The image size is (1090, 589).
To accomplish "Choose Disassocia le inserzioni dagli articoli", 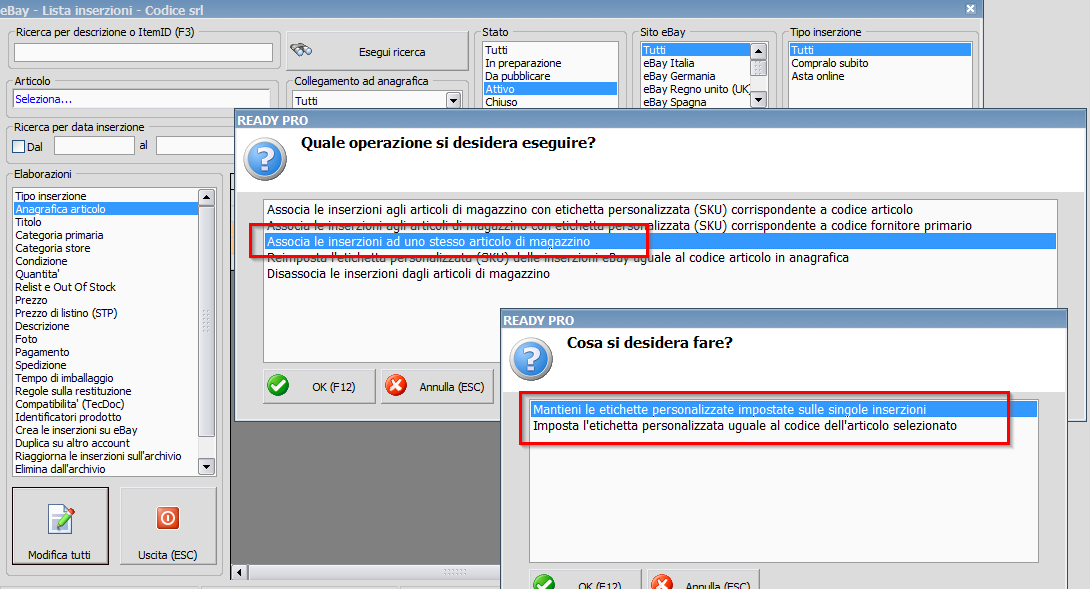I will (x=660, y=273).
